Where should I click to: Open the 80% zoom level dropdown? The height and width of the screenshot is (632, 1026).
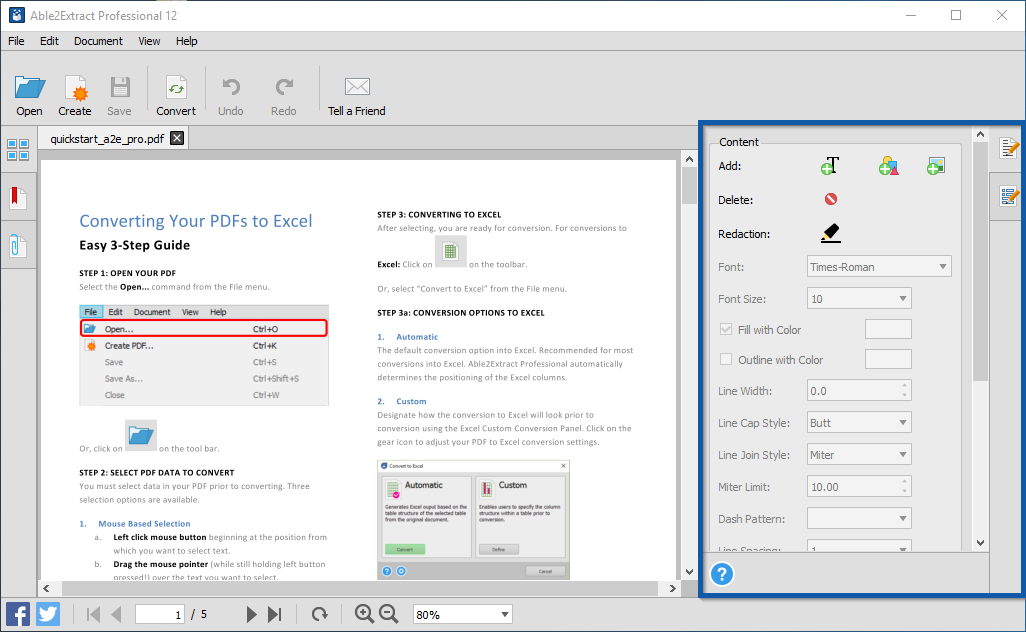[x=462, y=614]
